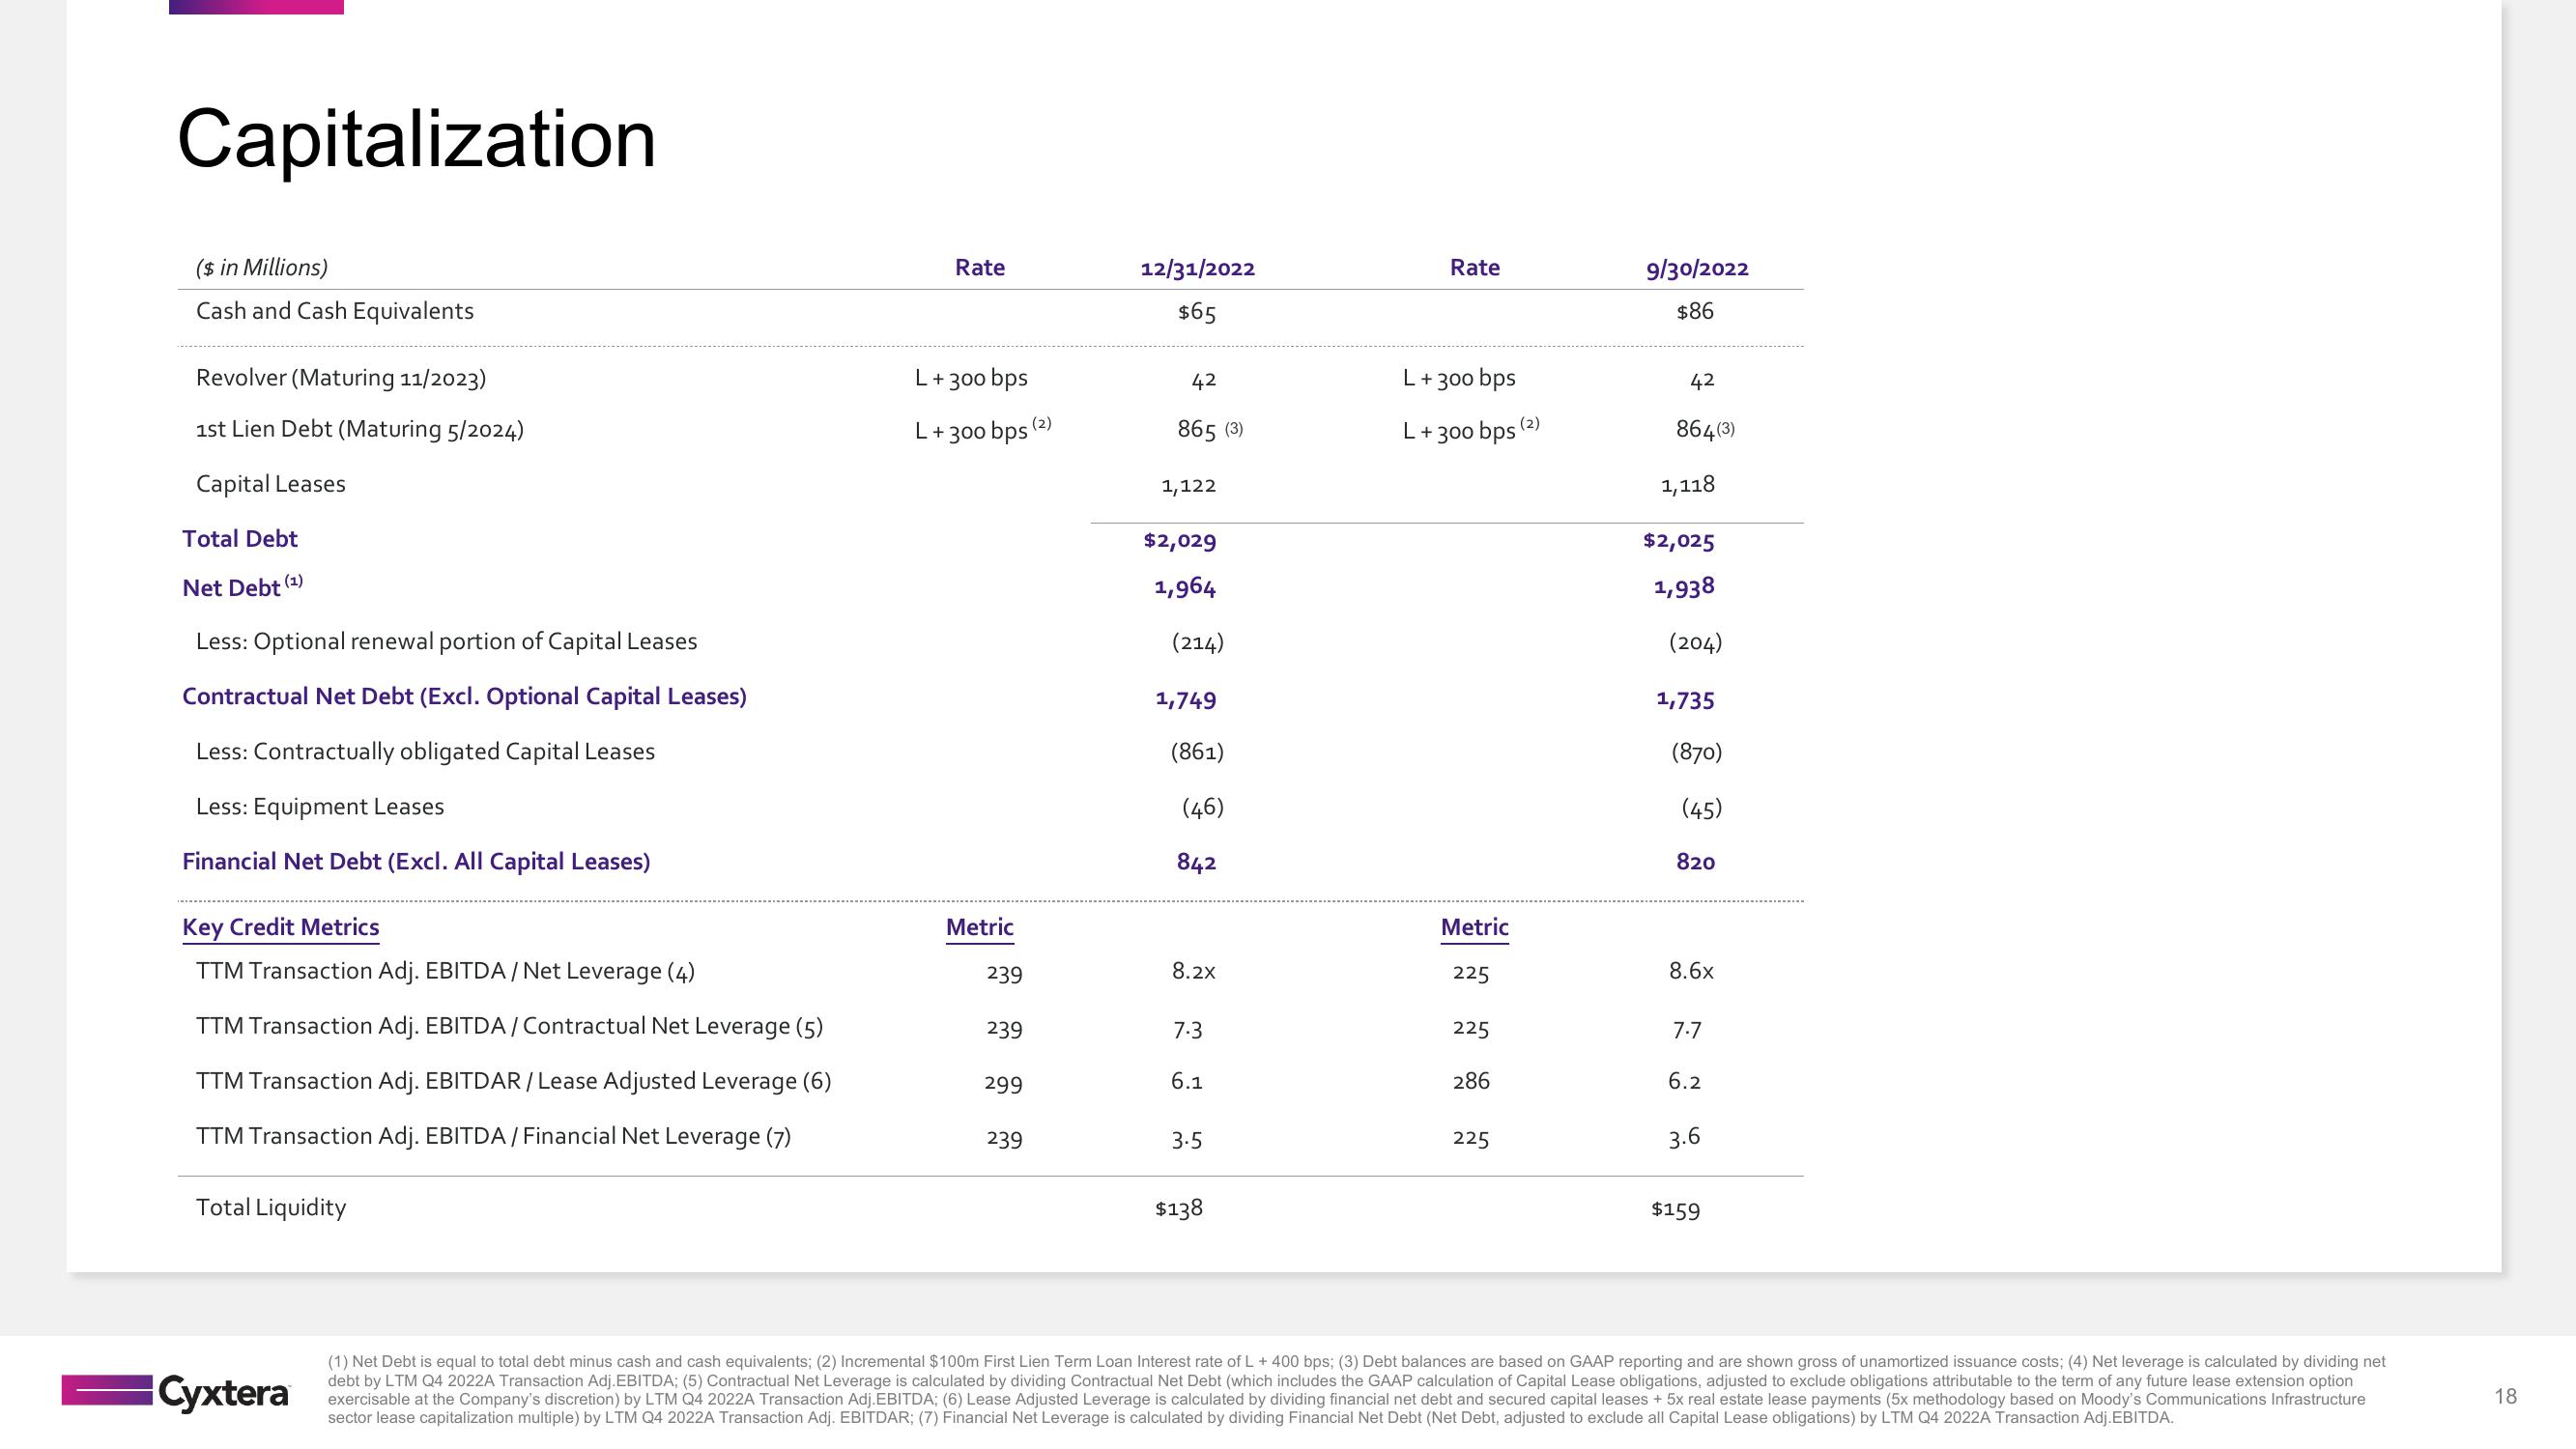
Task: Select the 'Financial Net Leverage (7)' row label
Action: 493,1137
